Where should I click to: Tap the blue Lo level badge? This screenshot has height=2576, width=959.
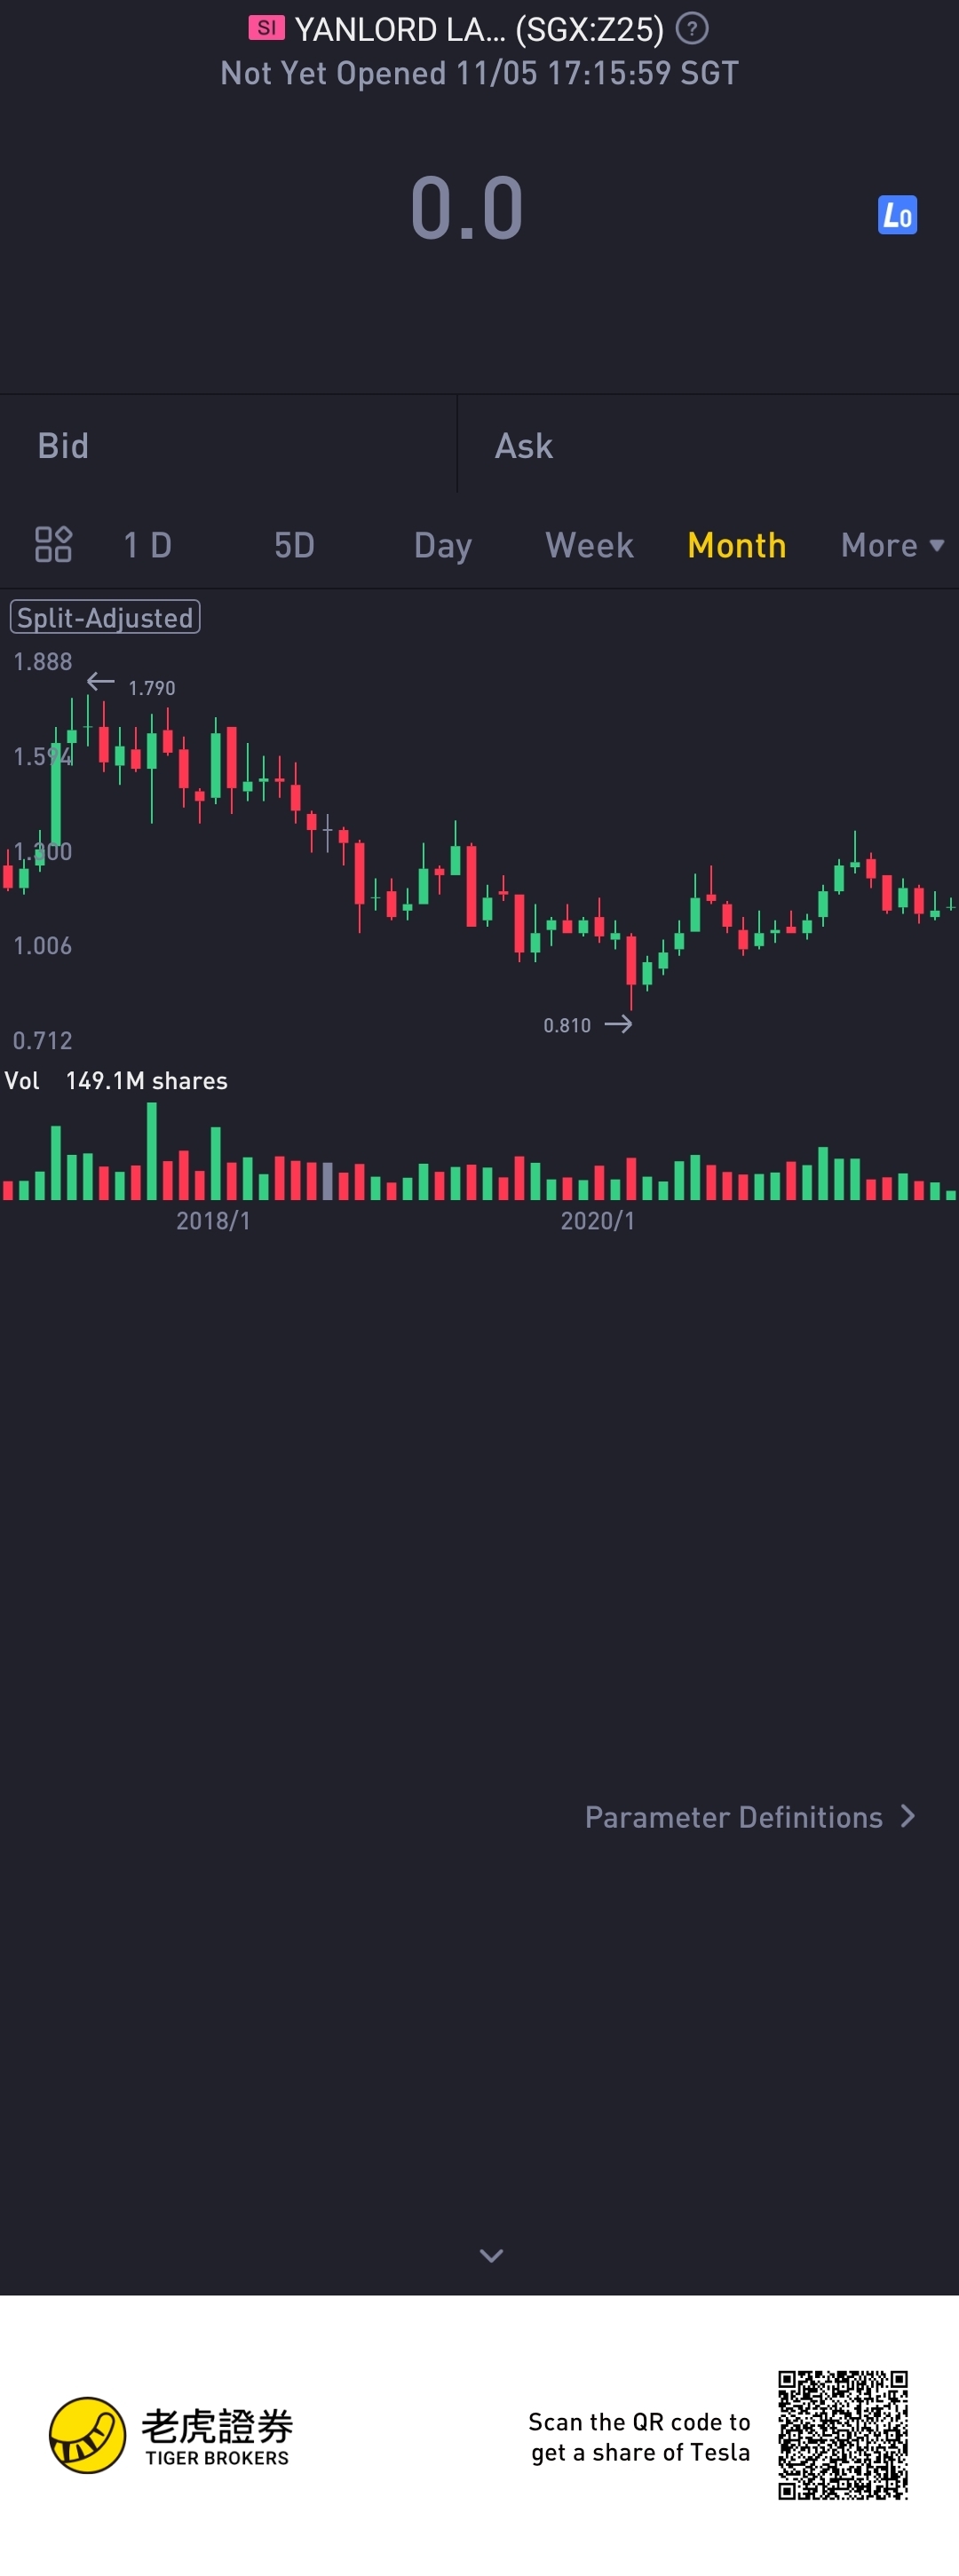[897, 214]
